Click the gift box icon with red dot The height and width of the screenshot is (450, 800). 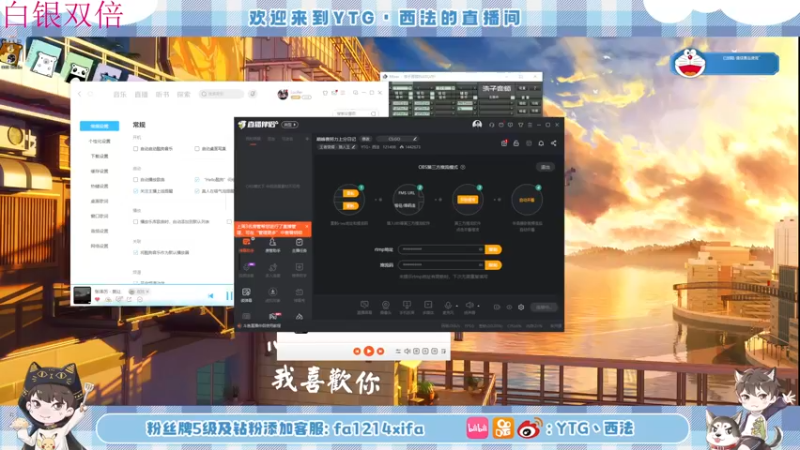tap(504, 143)
